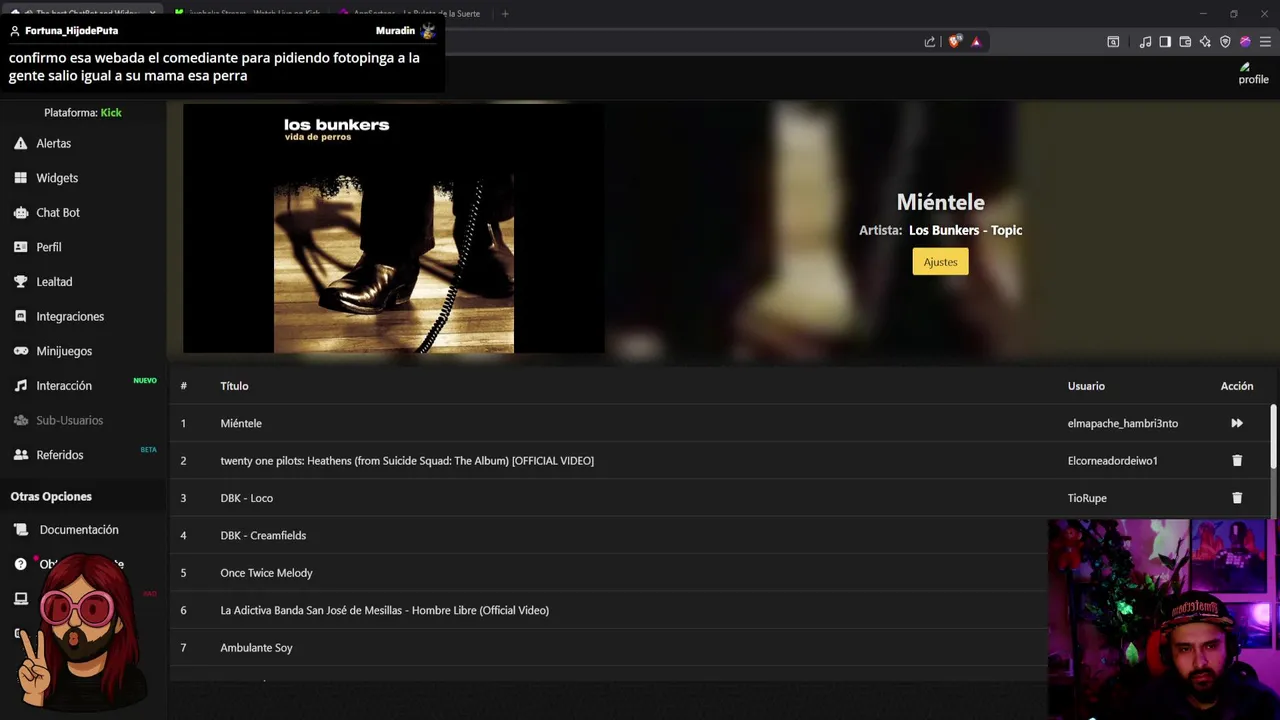Screen dimensions: 1280x720
Task: Open the music note media control icon
Action: (1145, 41)
